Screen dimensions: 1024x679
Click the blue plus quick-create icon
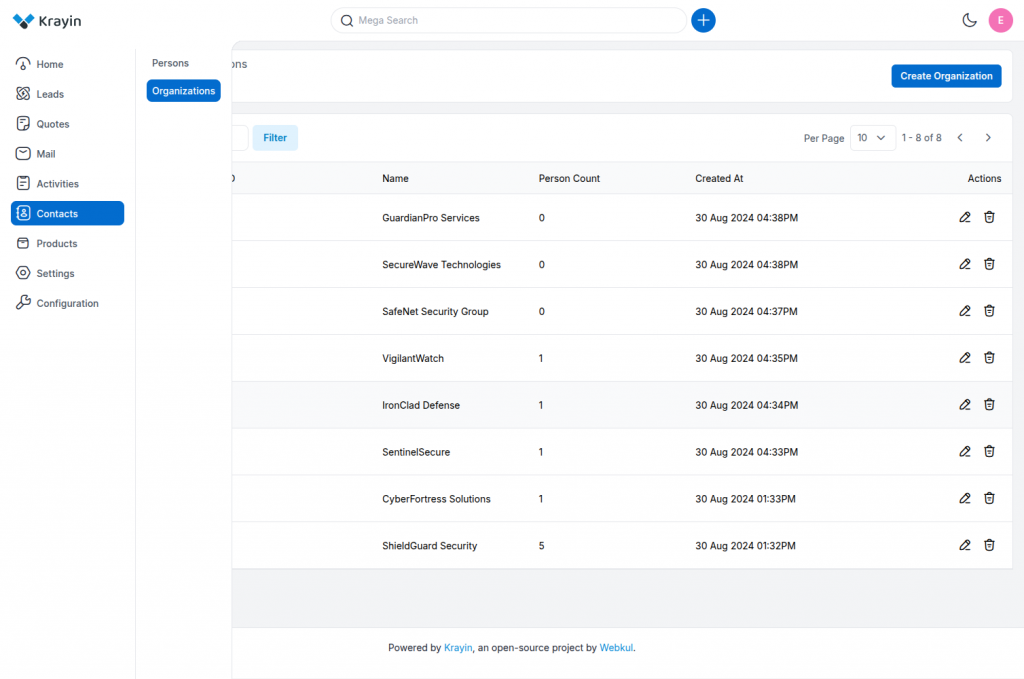703,20
